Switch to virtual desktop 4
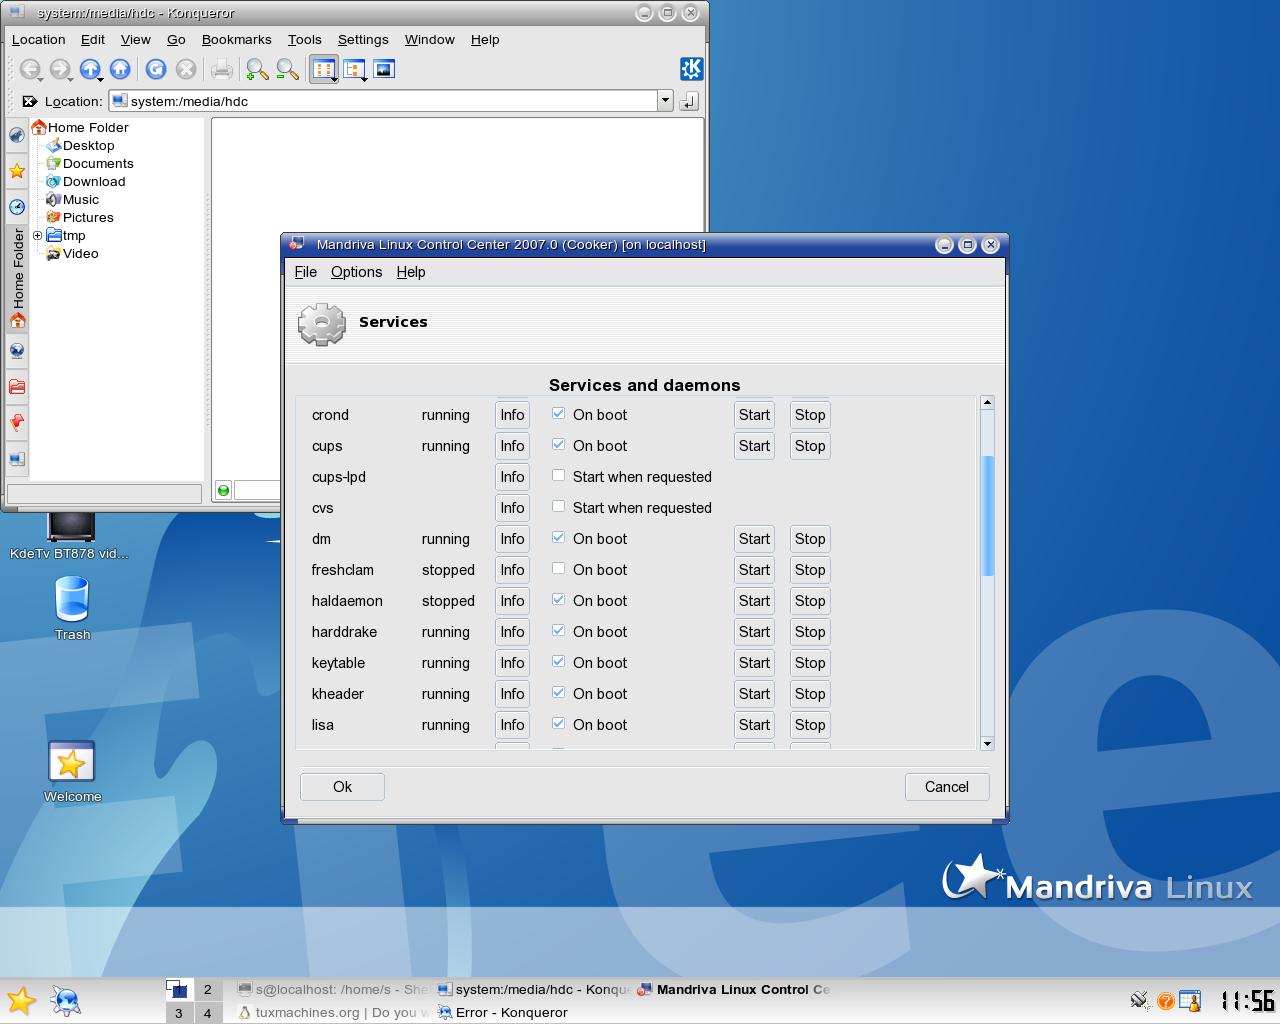This screenshot has width=1280, height=1024. coord(208,1013)
